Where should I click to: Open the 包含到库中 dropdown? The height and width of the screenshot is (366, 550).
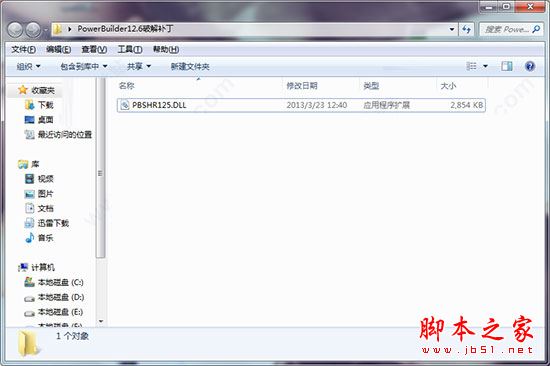pyautogui.click(x=84, y=66)
